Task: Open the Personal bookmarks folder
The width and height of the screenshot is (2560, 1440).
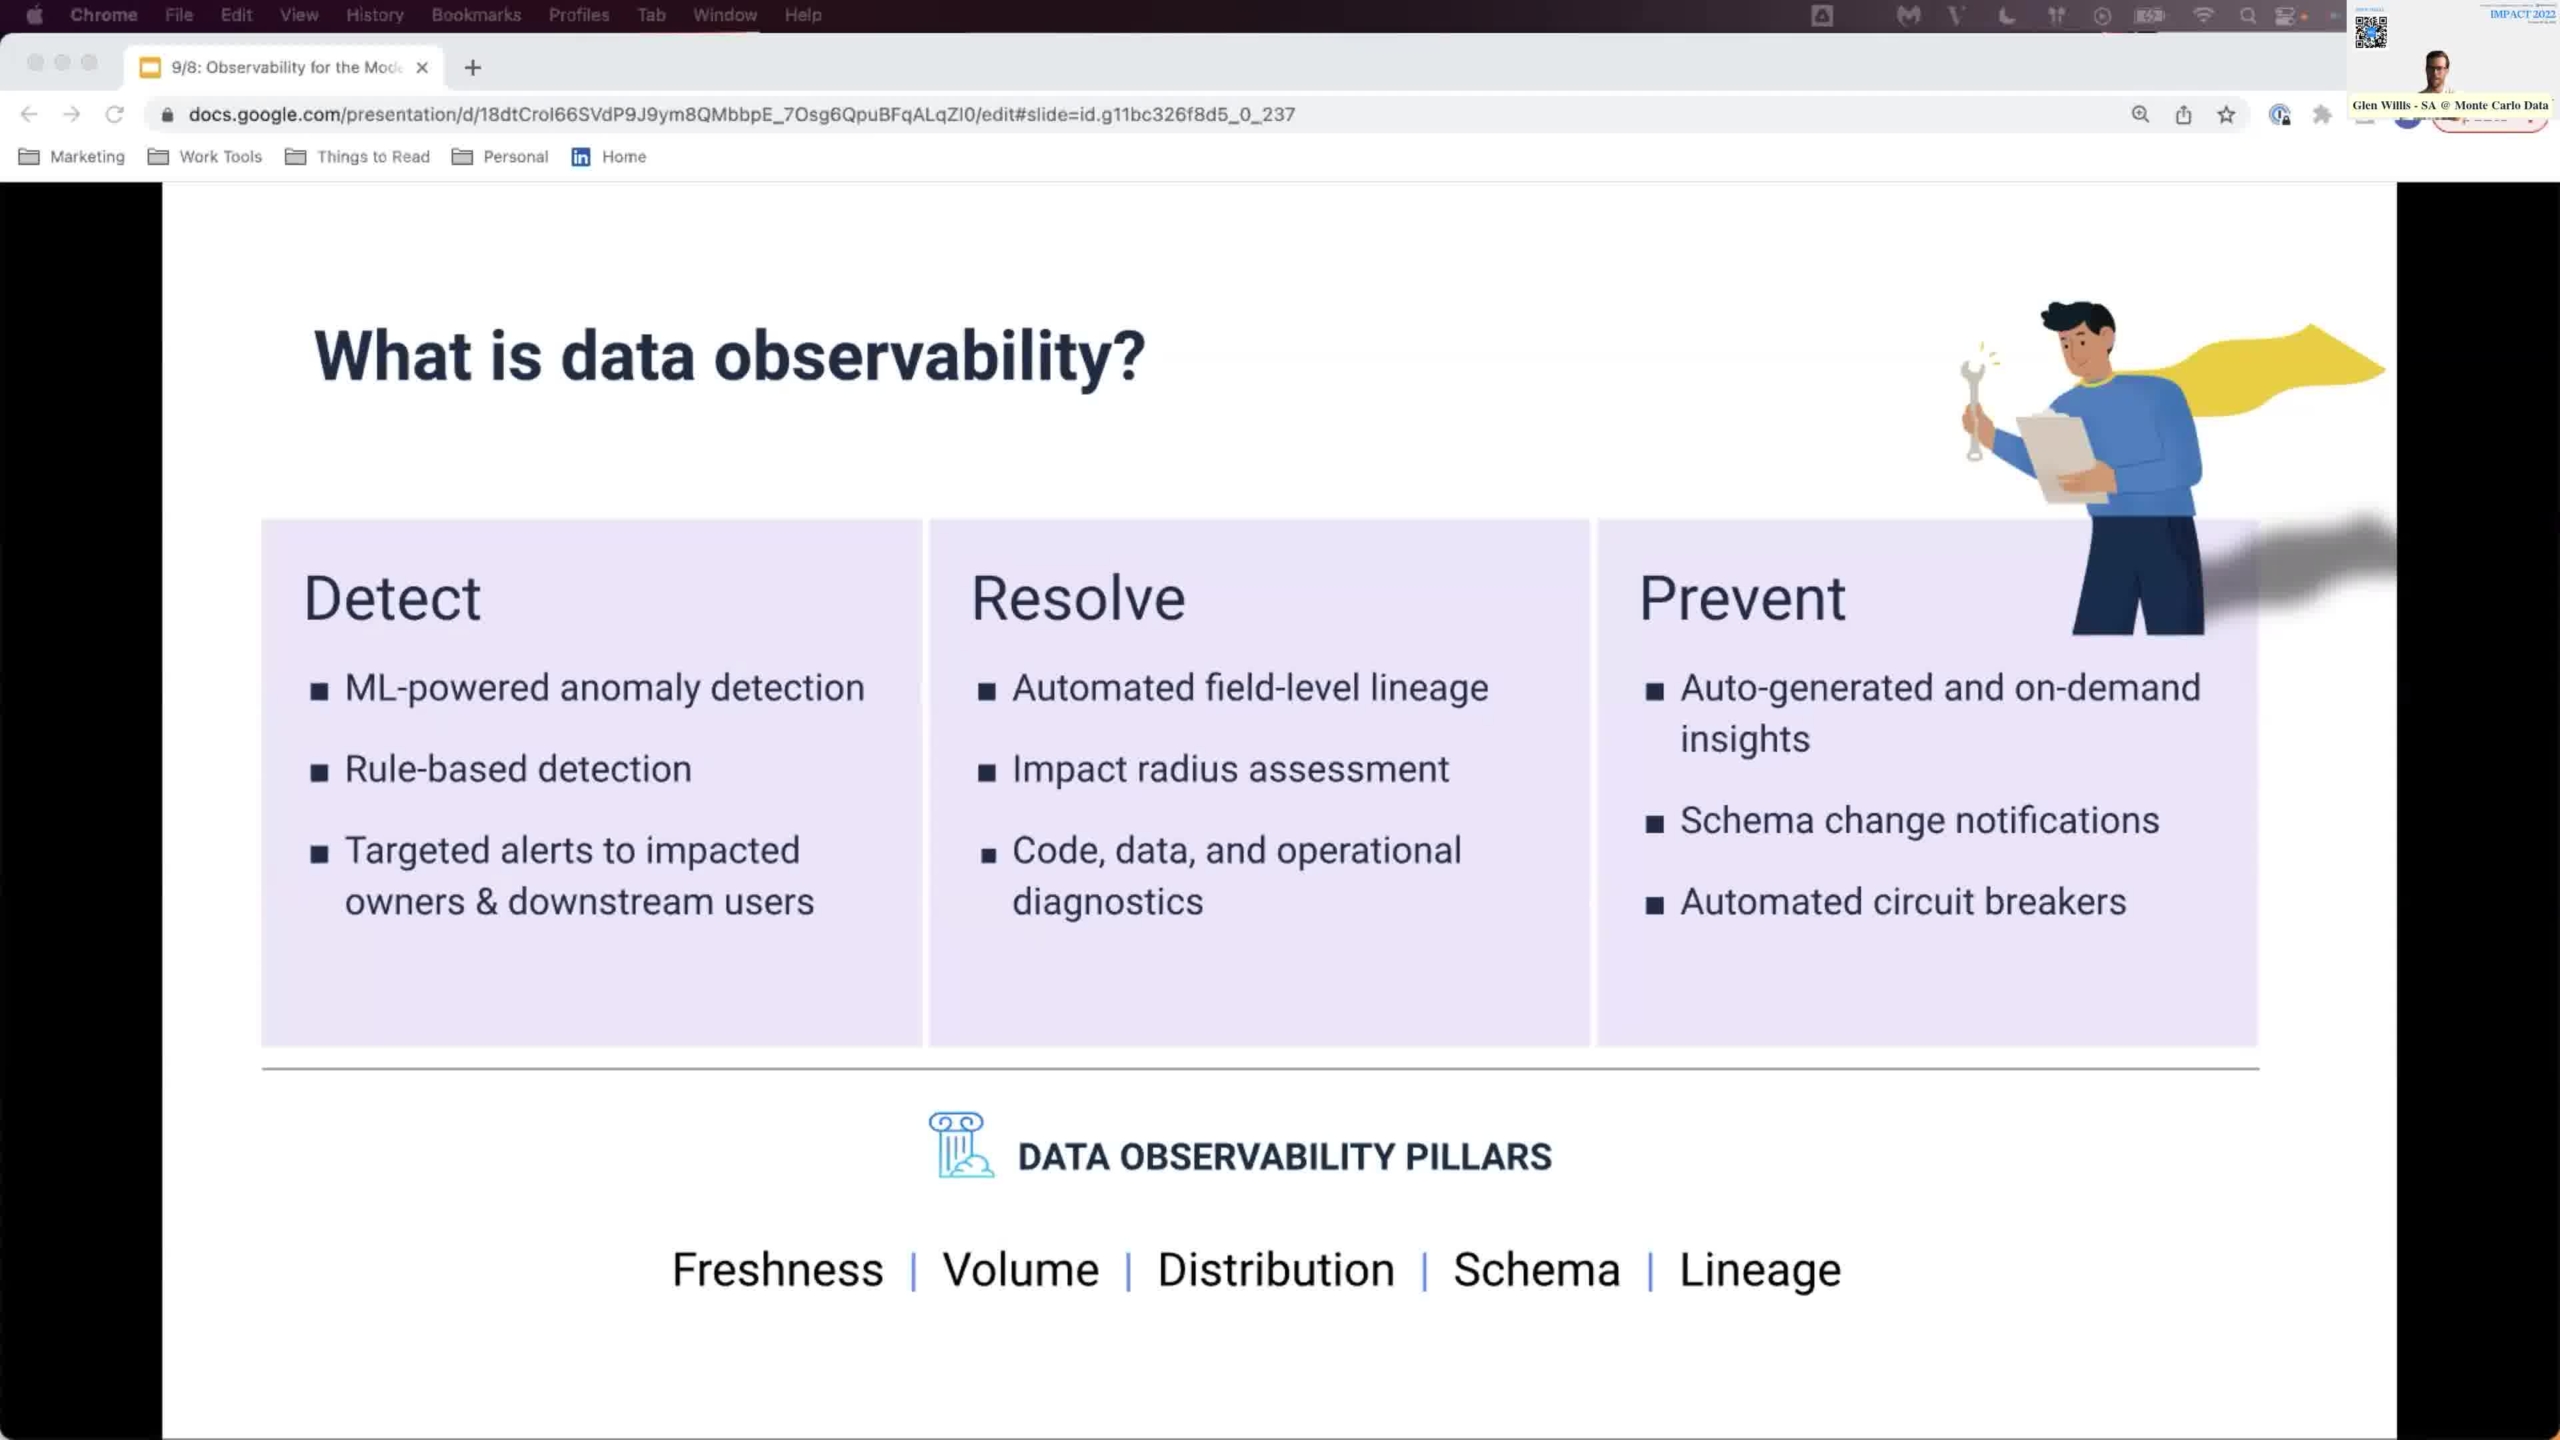Action: click(500, 157)
